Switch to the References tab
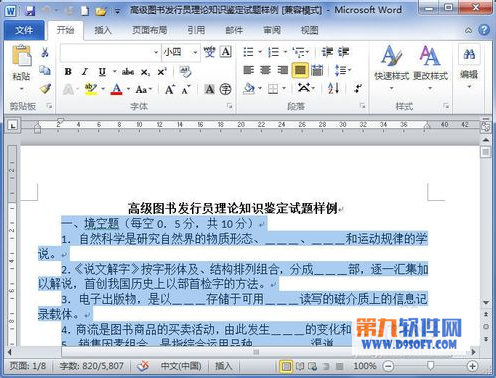The height and width of the screenshot is (378, 496). pyautogui.click(x=196, y=30)
